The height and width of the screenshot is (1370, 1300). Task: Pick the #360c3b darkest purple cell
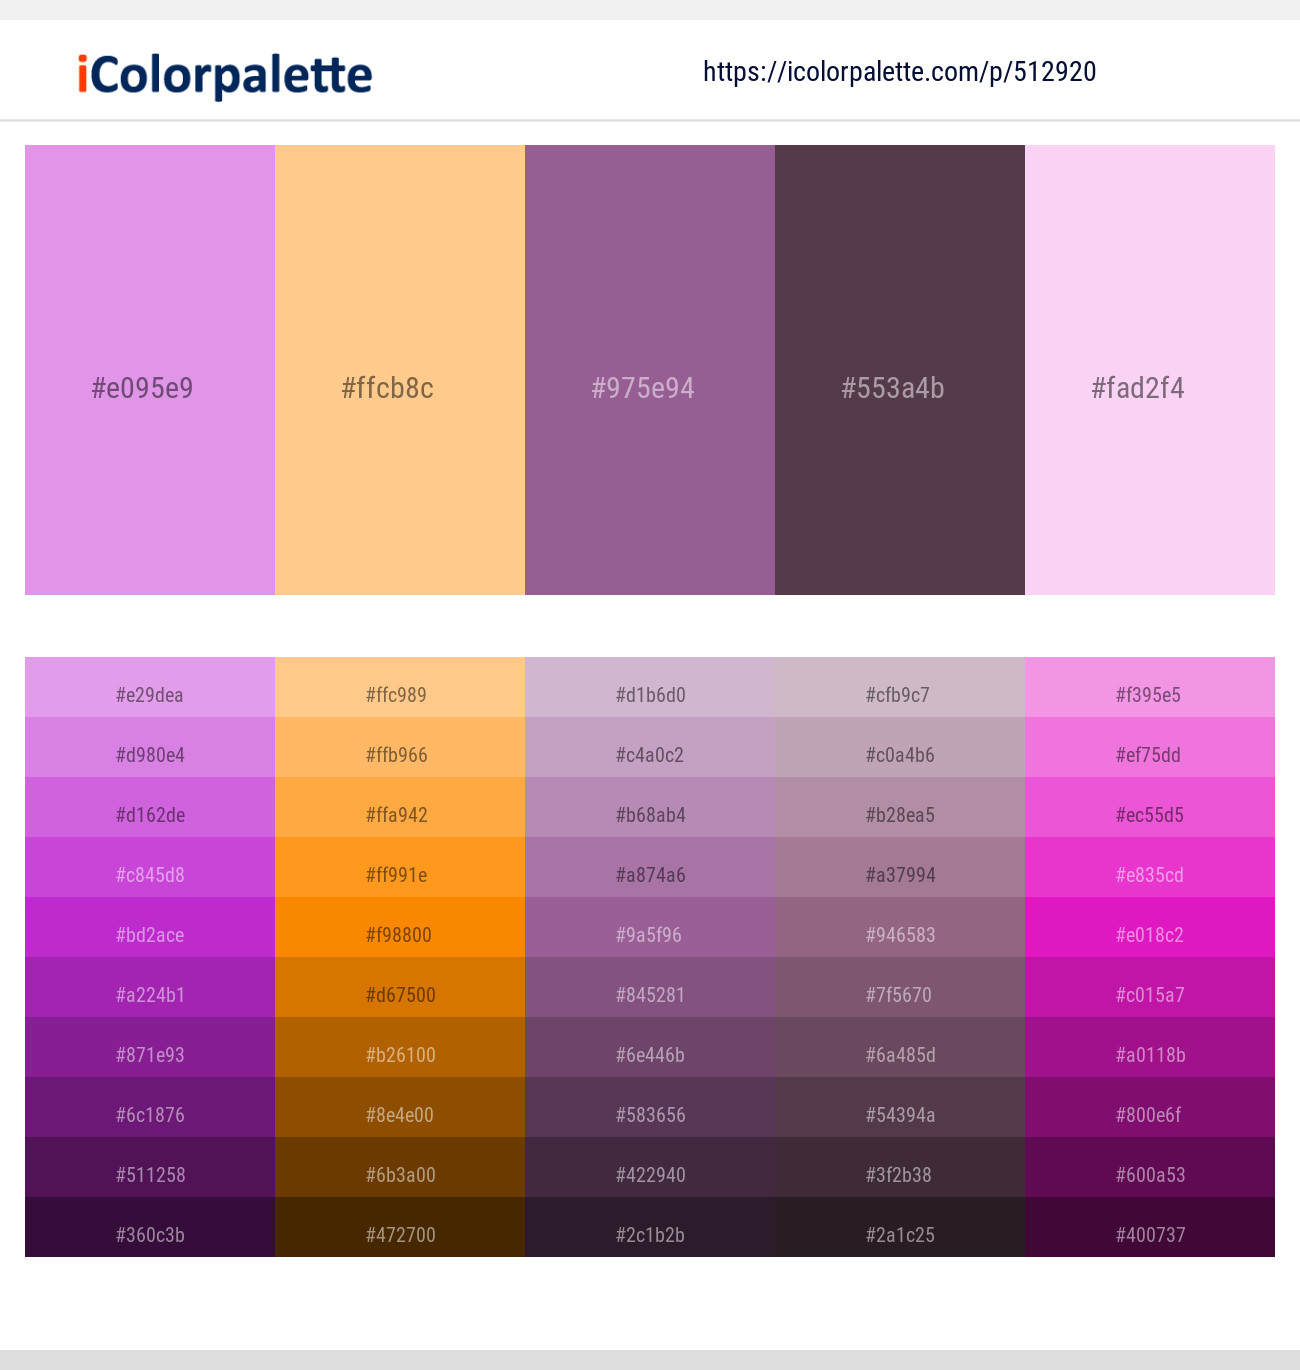pos(150,1227)
